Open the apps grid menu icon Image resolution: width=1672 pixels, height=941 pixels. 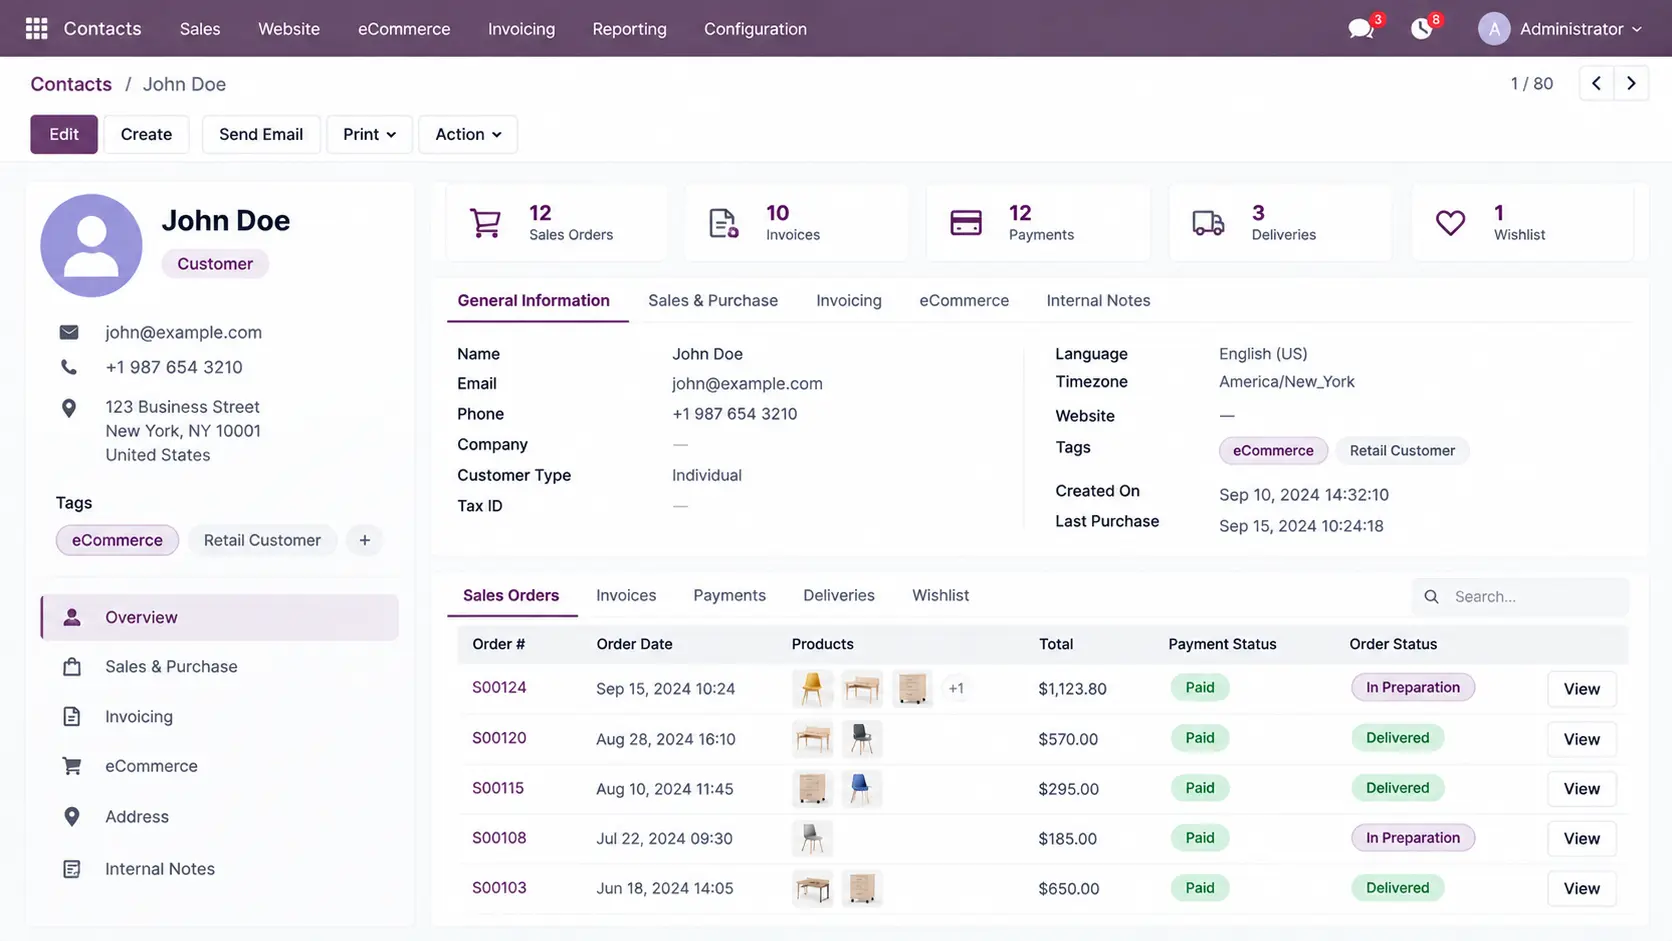36,28
